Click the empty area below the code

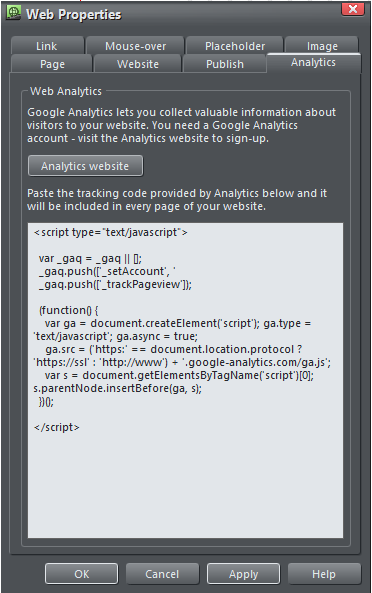pos(185,486)
